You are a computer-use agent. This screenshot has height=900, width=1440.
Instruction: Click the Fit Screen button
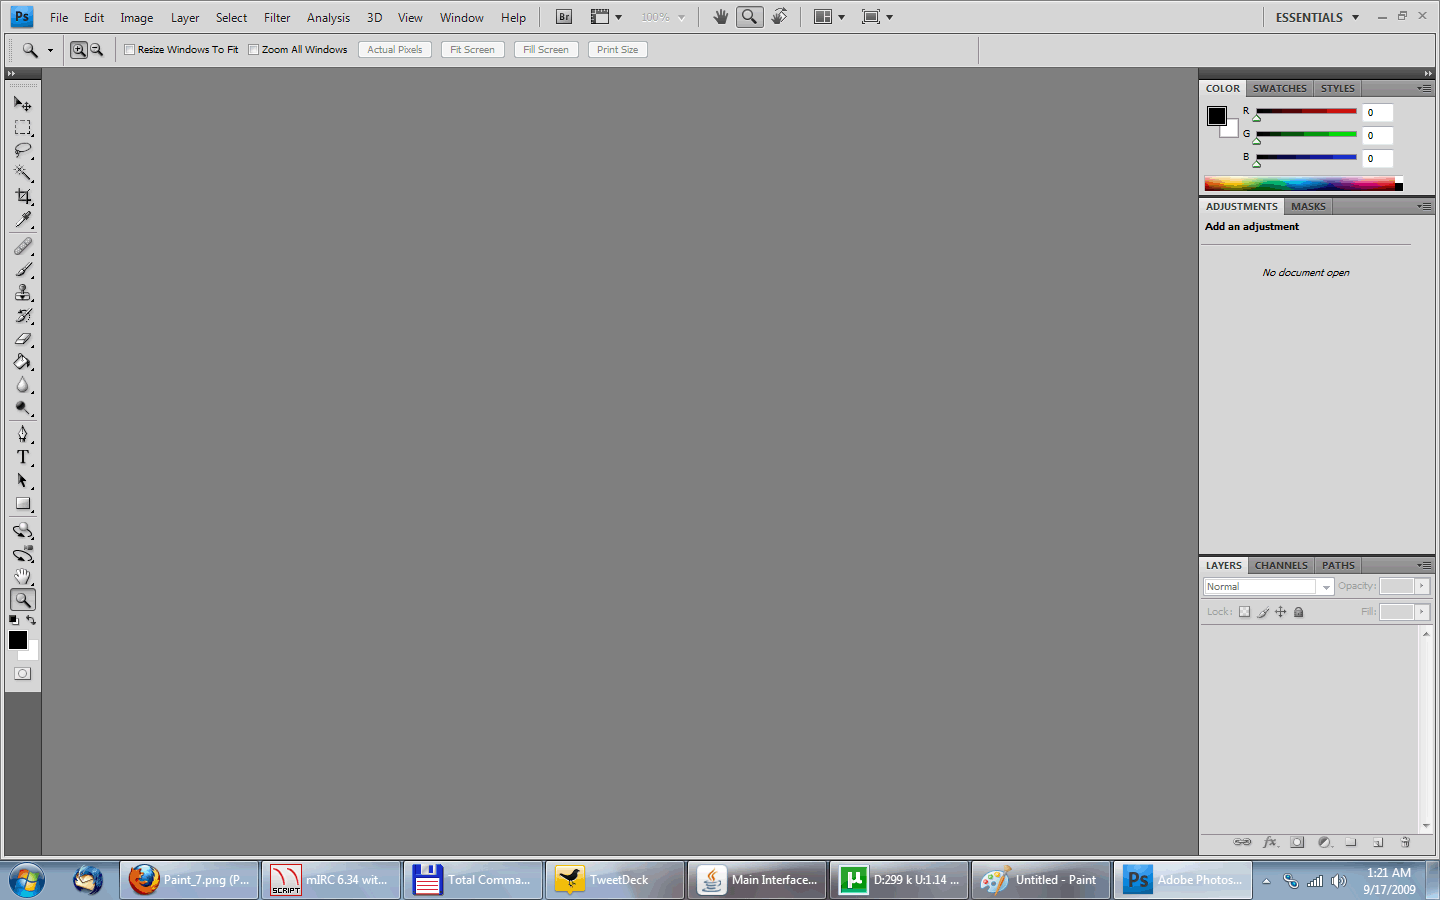(x=472, y=50)
